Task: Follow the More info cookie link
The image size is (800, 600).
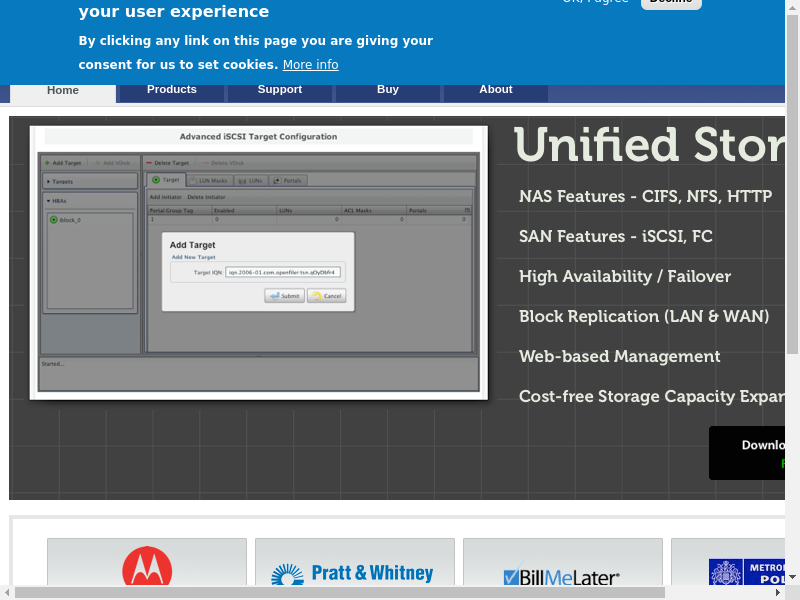Action: coord(310,65)
